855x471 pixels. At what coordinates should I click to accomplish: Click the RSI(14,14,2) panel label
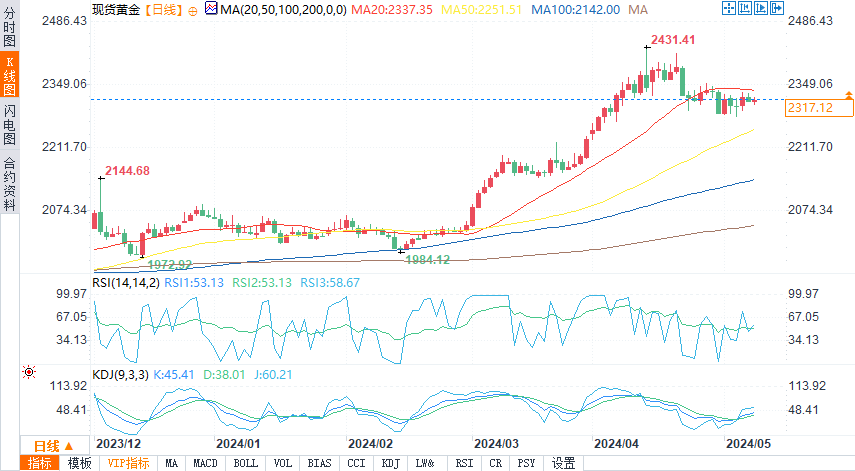click(126, 282)
